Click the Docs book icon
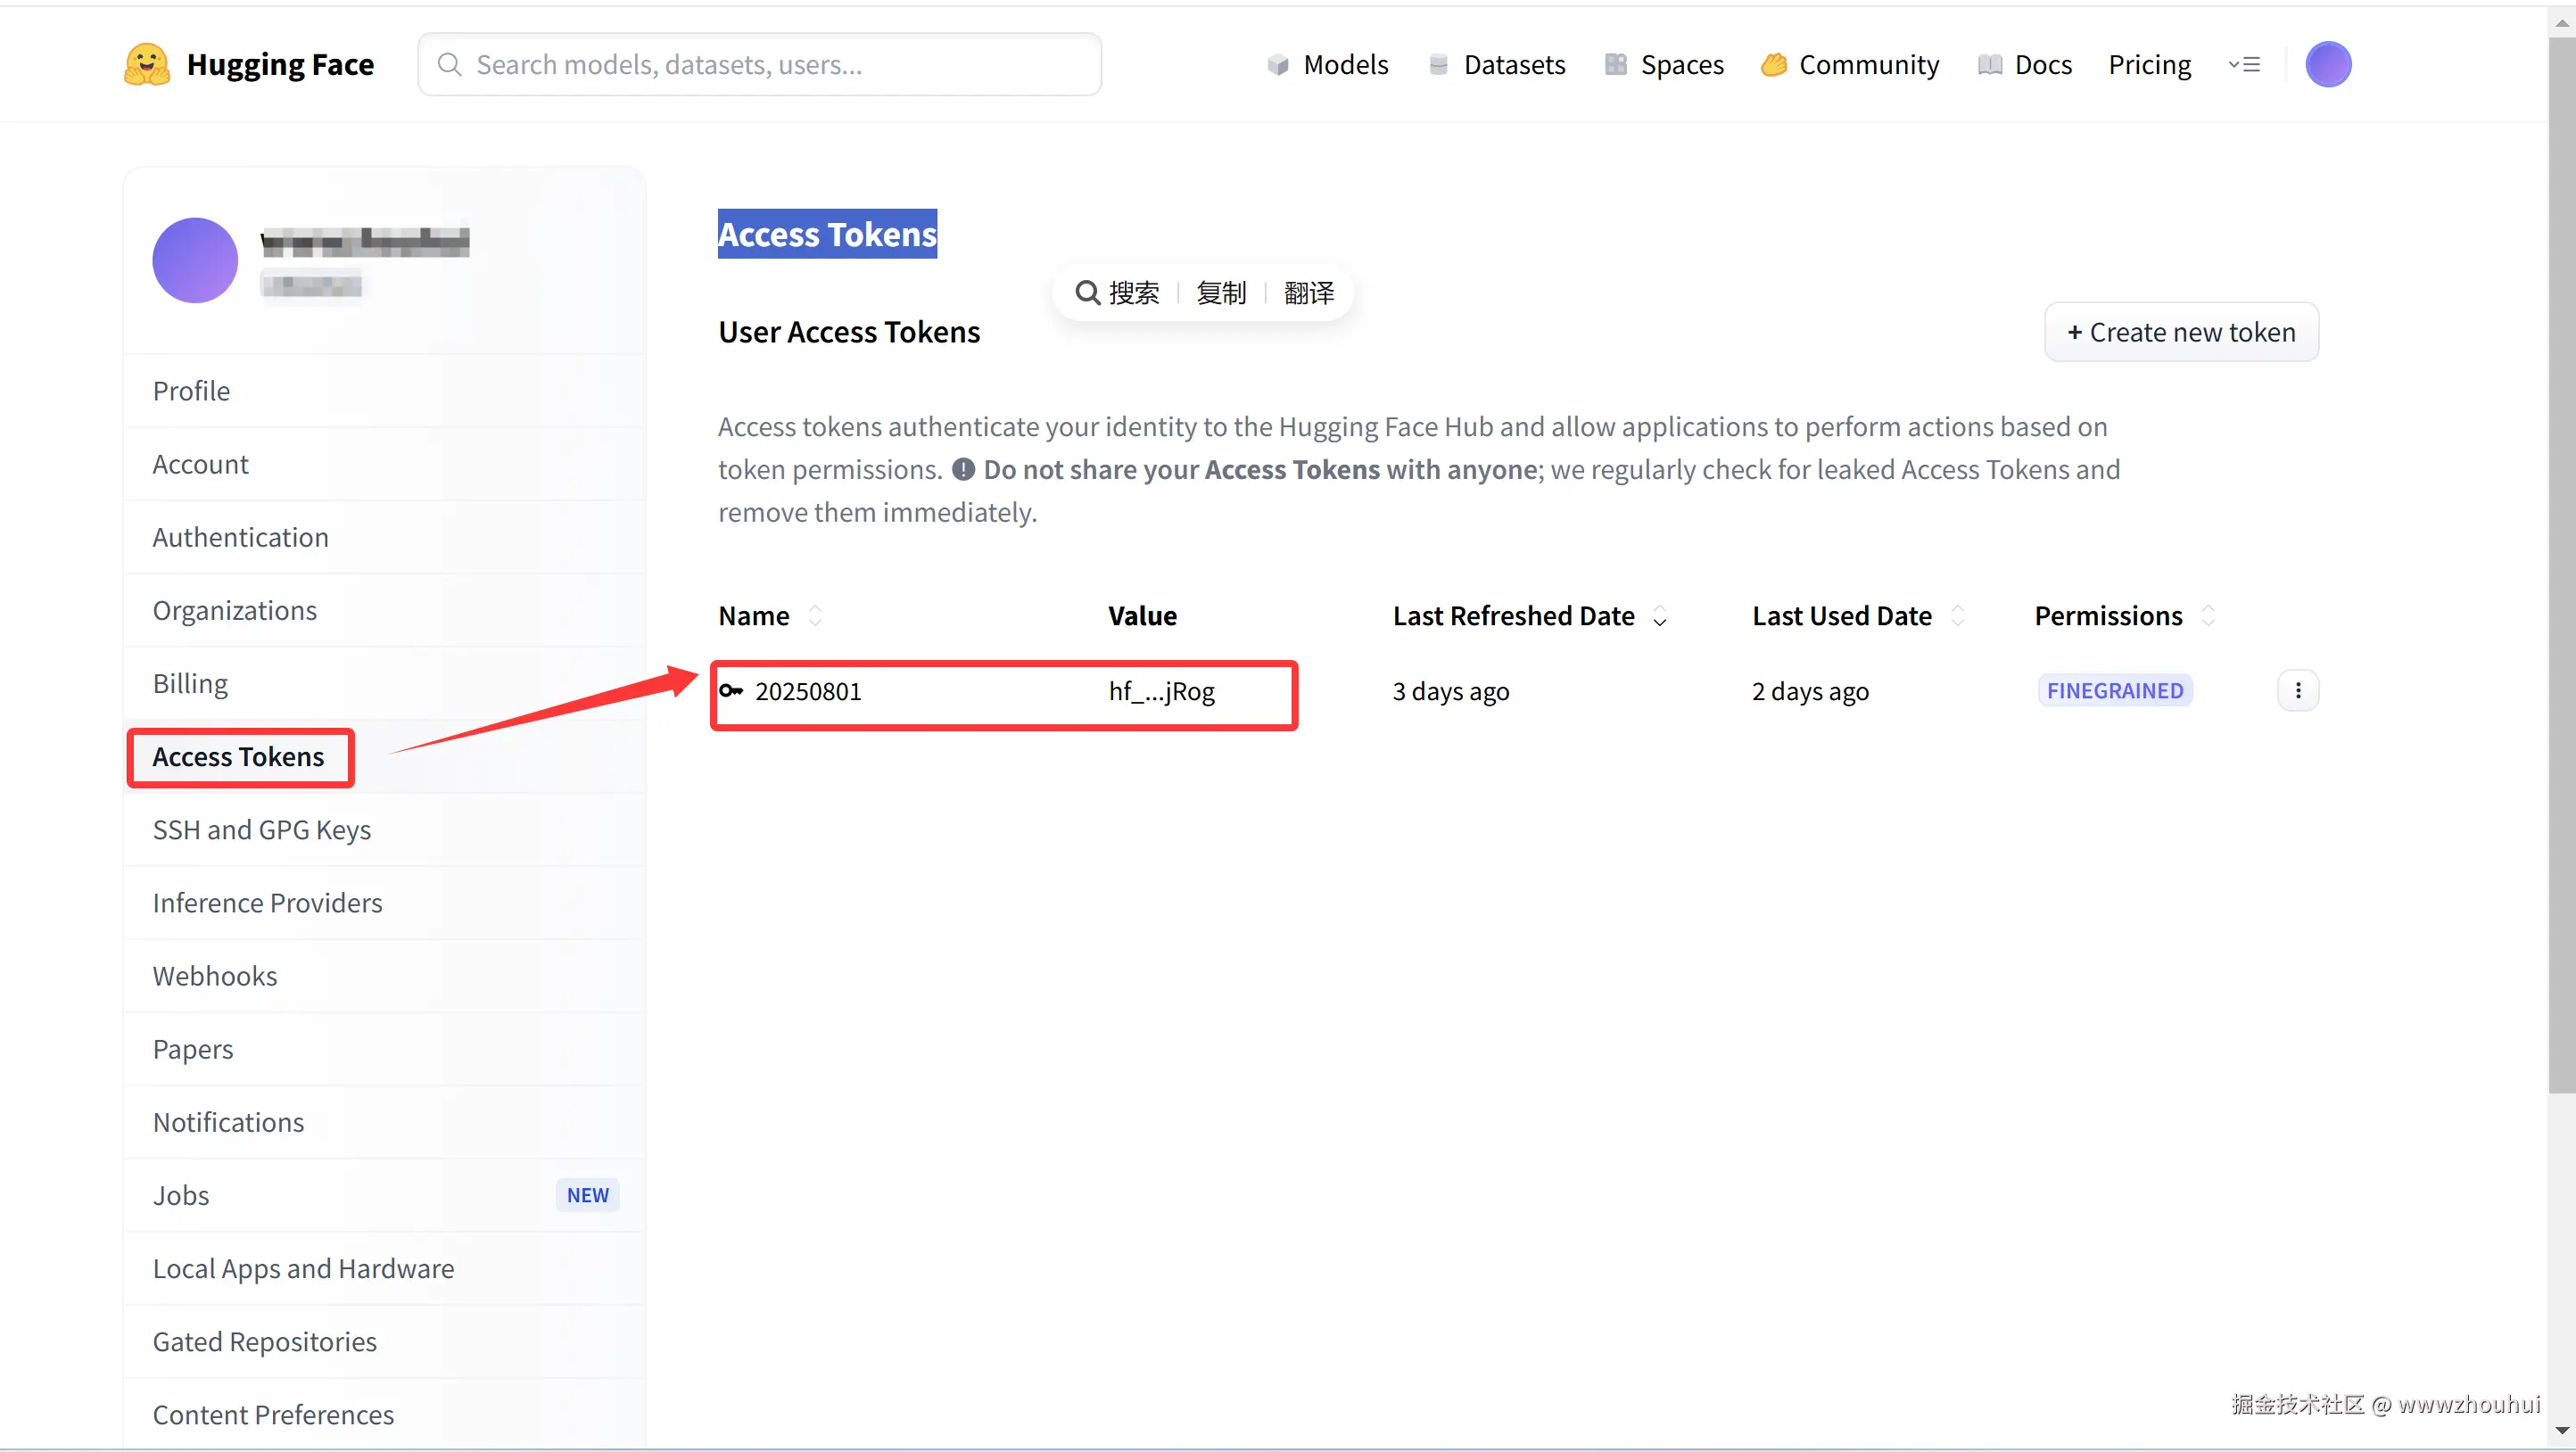 pos(1990,64)
